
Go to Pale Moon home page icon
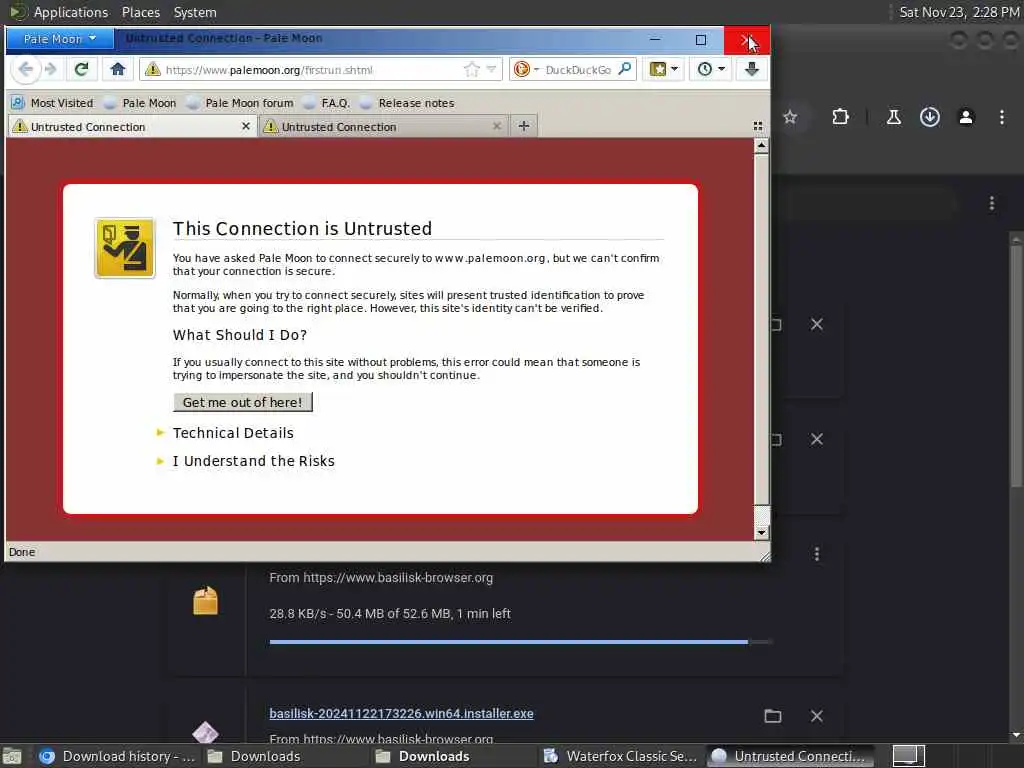(118, 69)
